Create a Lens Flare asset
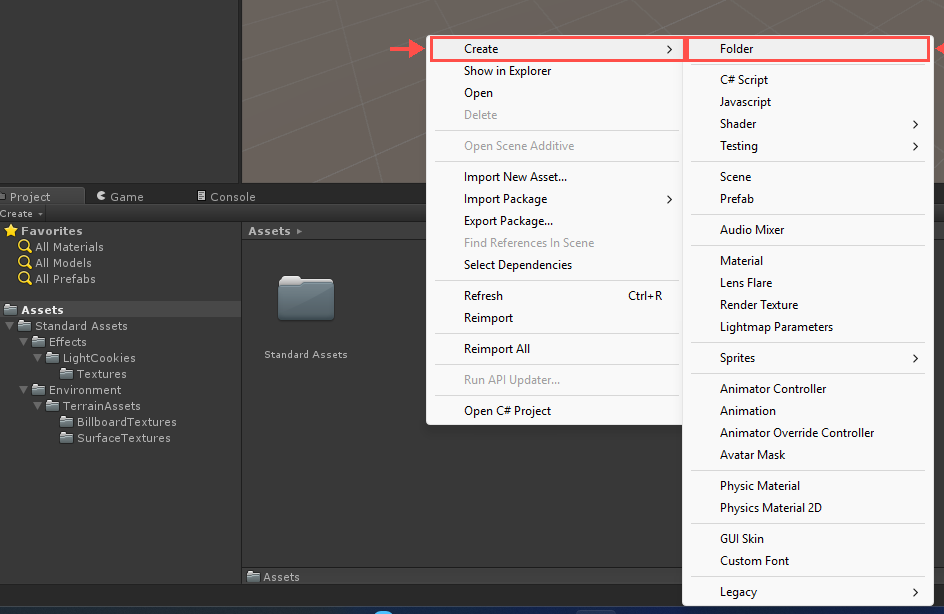The height and width of the screenshot is (614, 944). (807, 283)
